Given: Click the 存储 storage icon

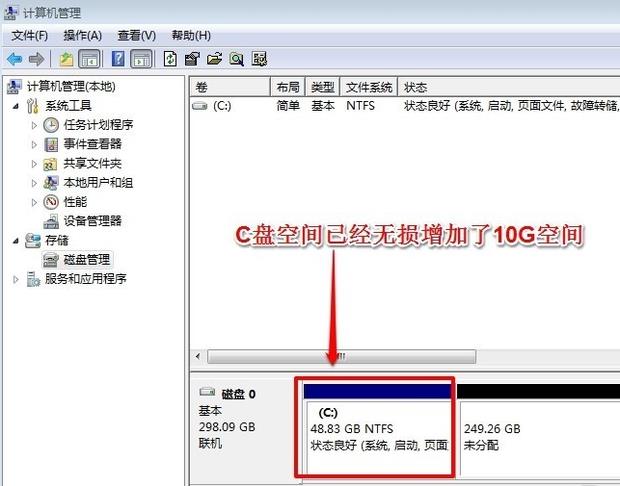Looking at the screenshot, I should pos(33,240).
